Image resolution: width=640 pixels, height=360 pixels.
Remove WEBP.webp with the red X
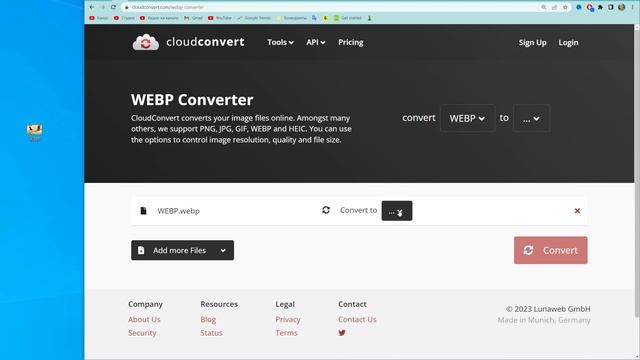(577, 211)
